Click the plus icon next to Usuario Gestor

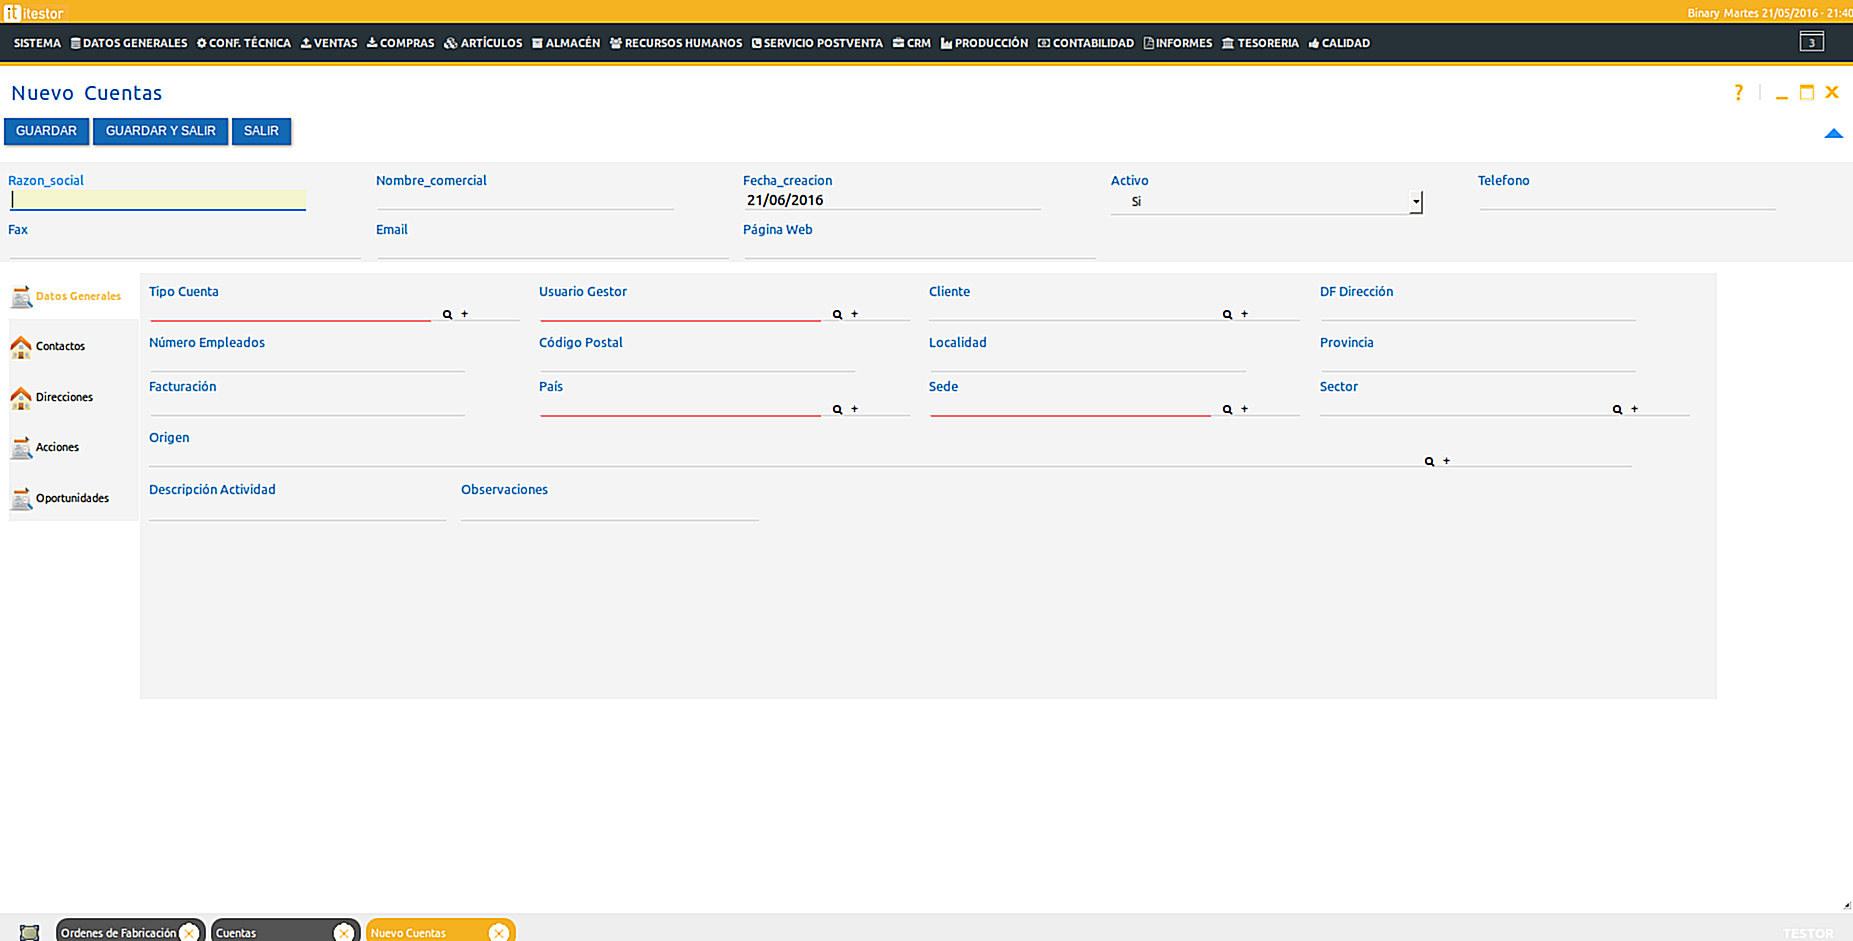coord(854,314)
